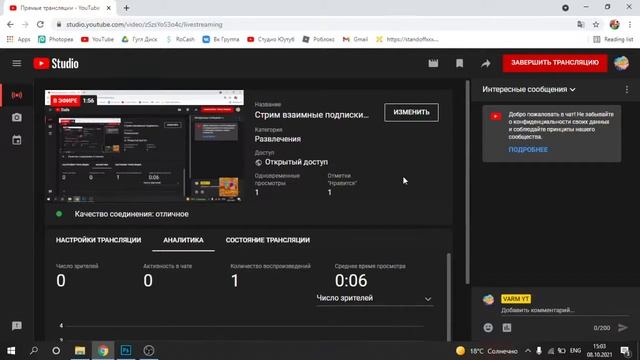
Task: Open Chrome three-dot menu
Action: 630,24
